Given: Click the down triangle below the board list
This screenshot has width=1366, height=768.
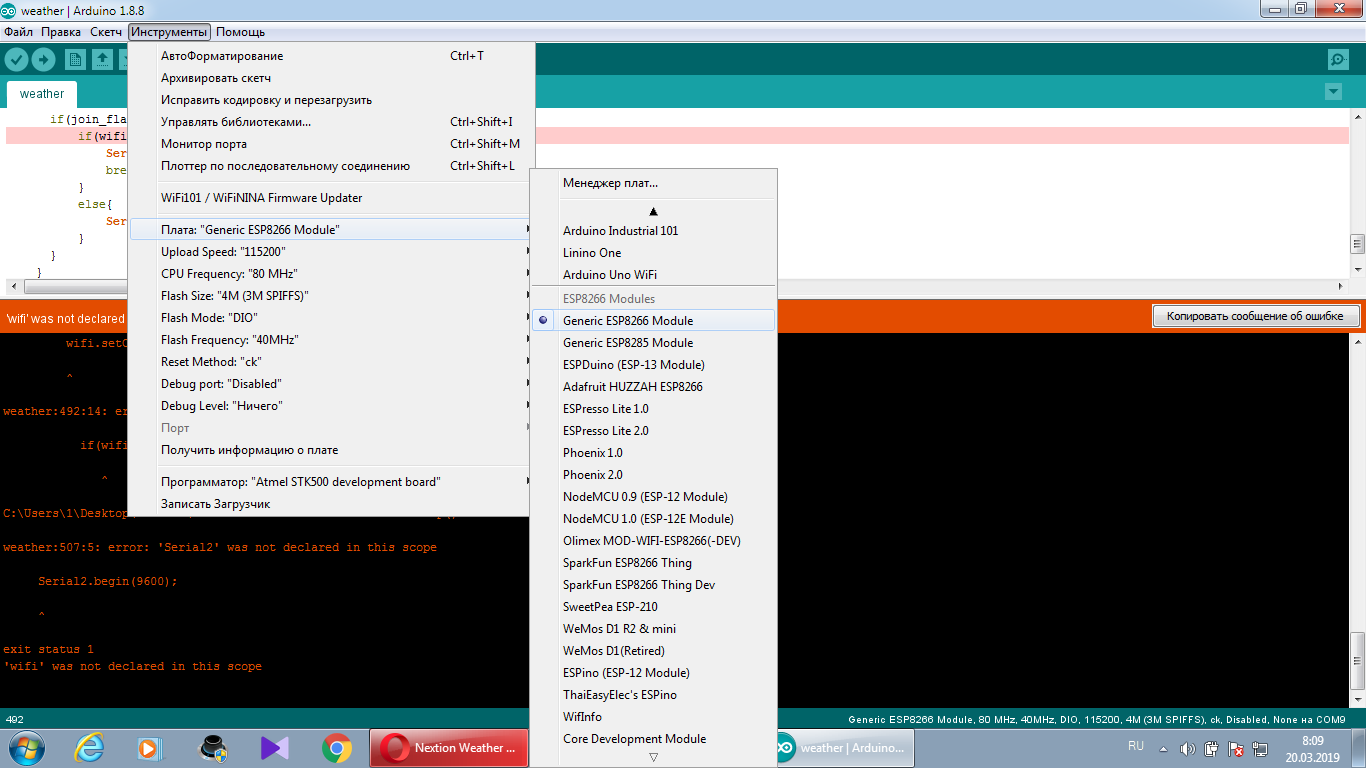Looking at the screenshot, I should 653,757.
